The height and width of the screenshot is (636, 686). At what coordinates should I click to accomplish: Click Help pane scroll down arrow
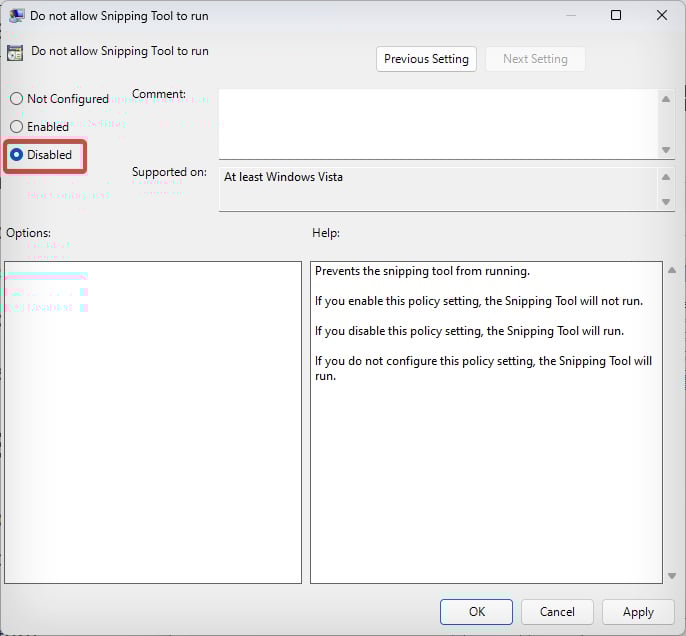point(672,576)
